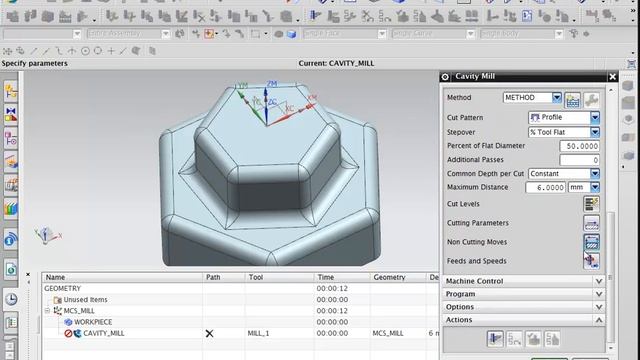Click the Verify tool path icon in Actions
This screenshot has width=640, height=360.
(533, 339)
